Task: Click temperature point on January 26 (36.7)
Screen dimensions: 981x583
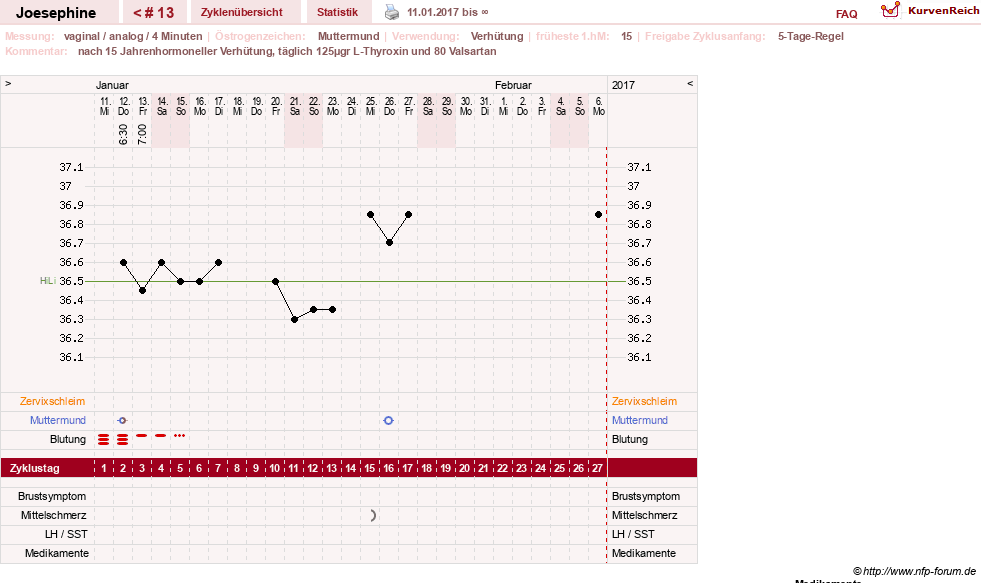Action: click(390, 243)
